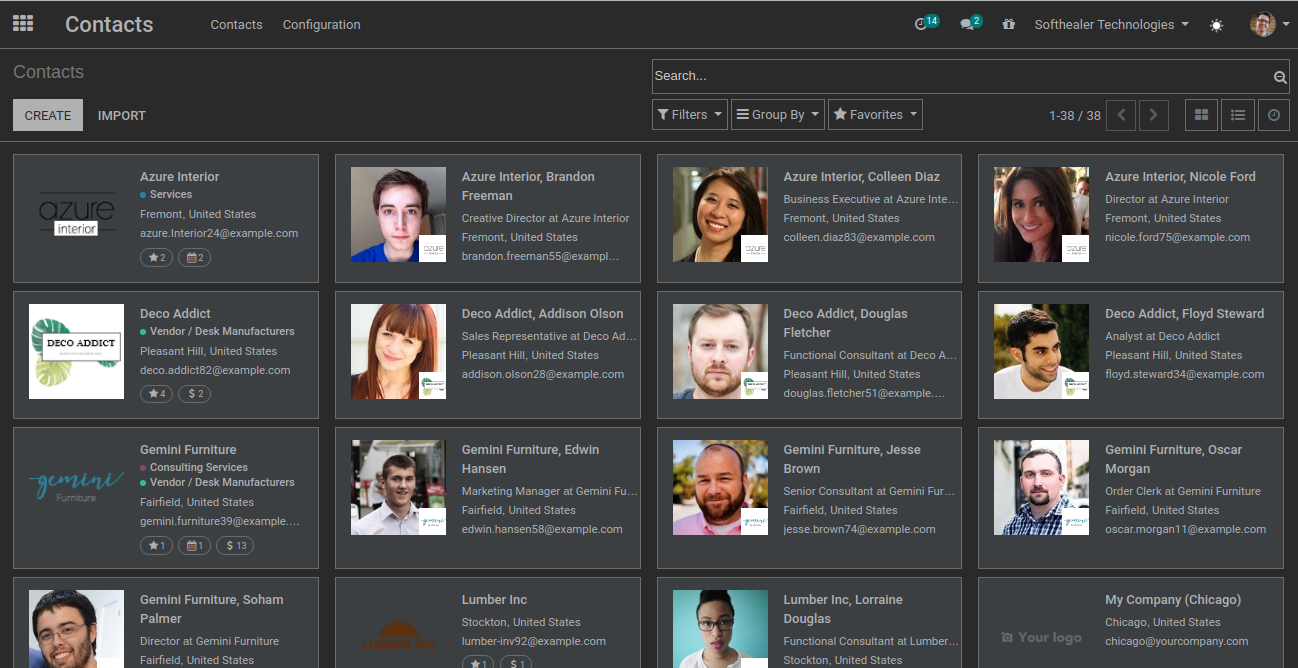Screen dimensions: 1298x668
Task: Open Softhealer Technologies company dropdown
Action: click(1111, 24)
